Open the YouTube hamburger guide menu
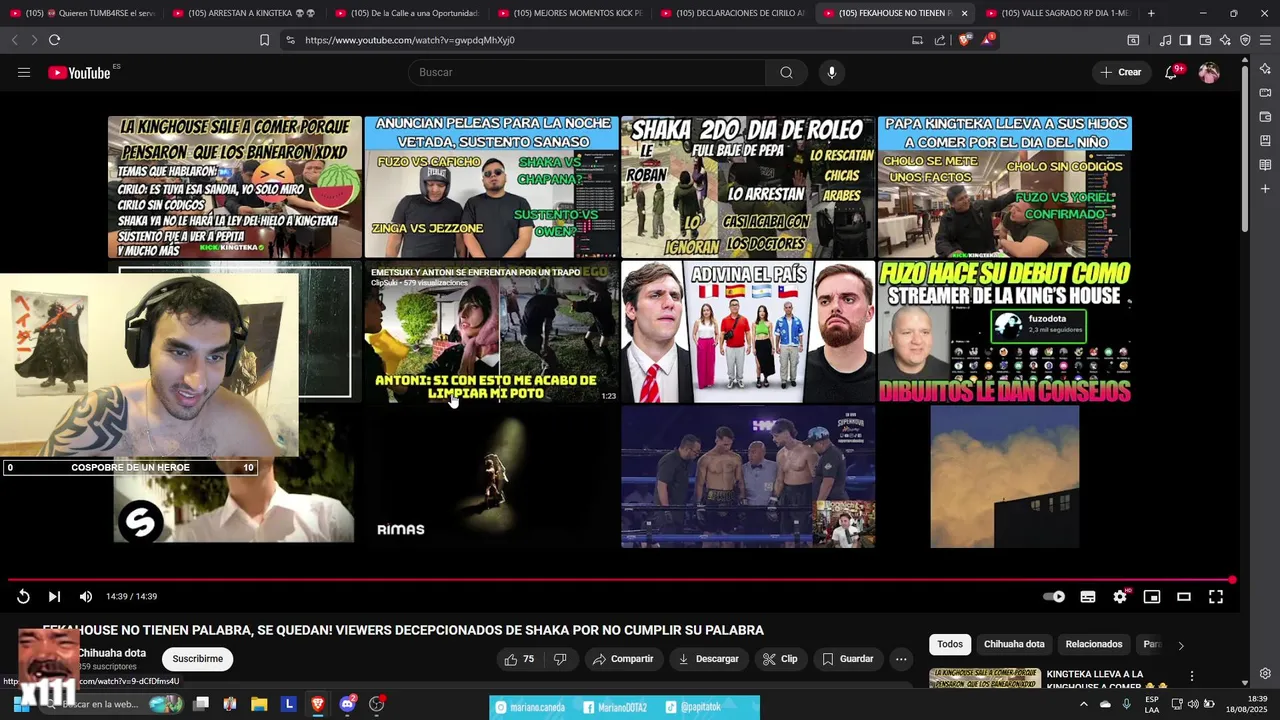 click(24, 72)
